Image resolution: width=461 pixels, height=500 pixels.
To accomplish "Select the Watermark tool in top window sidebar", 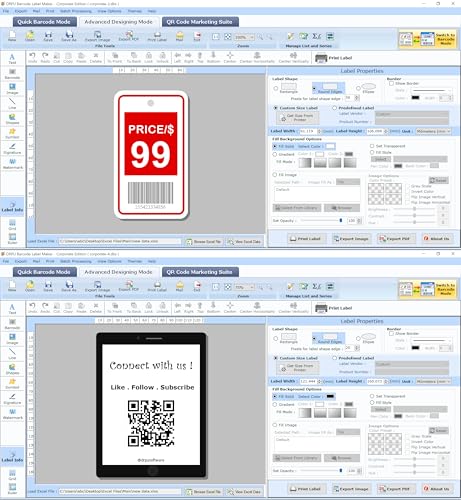I will (12, 164).
